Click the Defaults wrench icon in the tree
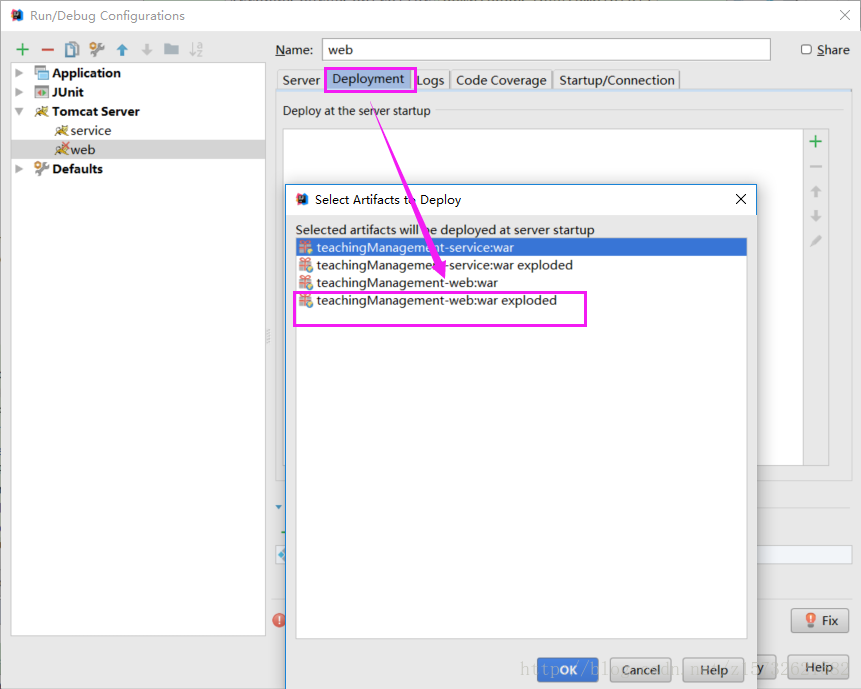This screenshot has width=861, height=689. click(42, 169)
